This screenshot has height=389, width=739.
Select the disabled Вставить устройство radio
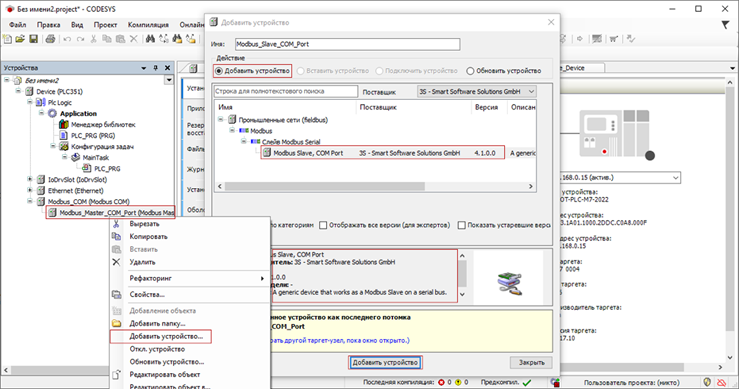point(300,71)
